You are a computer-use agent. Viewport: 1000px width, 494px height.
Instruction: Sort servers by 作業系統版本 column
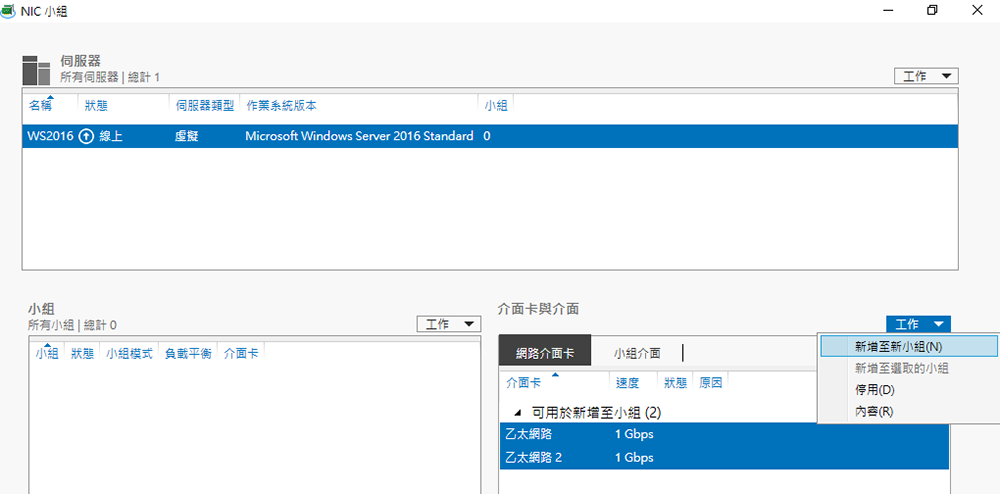(x=281, y=106)
